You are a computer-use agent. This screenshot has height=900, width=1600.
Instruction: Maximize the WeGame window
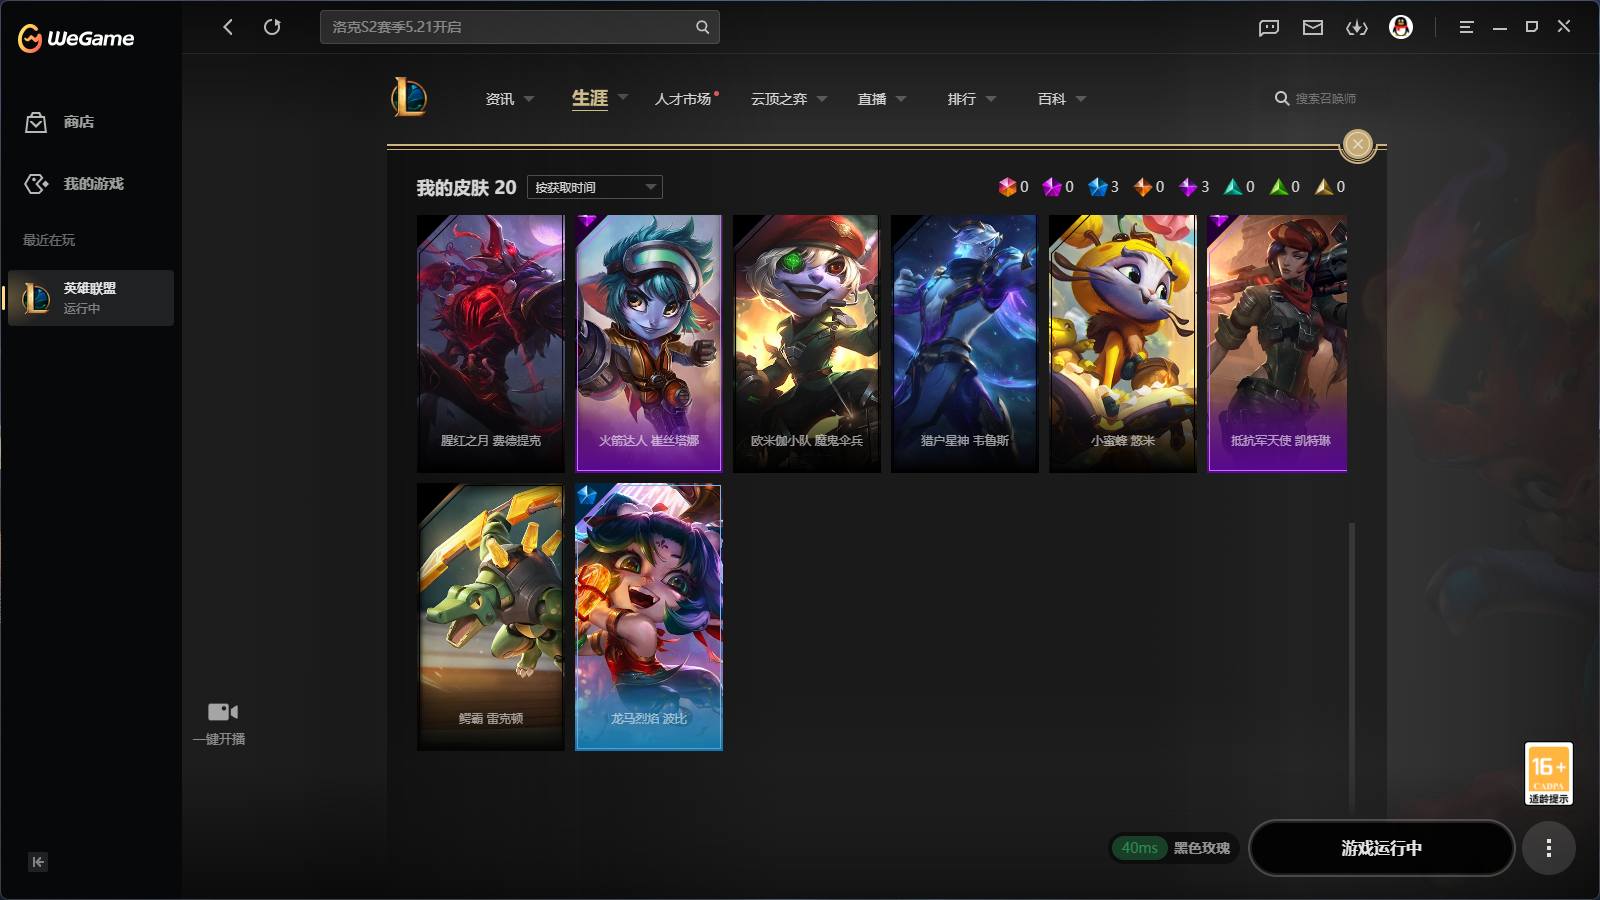tap(1532, 27)
